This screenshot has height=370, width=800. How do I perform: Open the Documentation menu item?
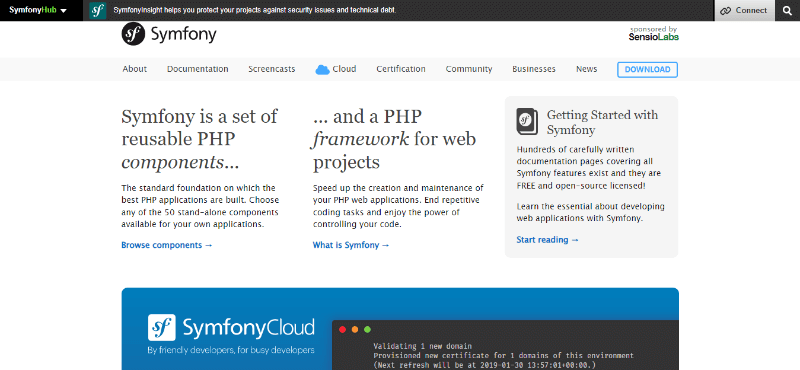pos(197,69)
